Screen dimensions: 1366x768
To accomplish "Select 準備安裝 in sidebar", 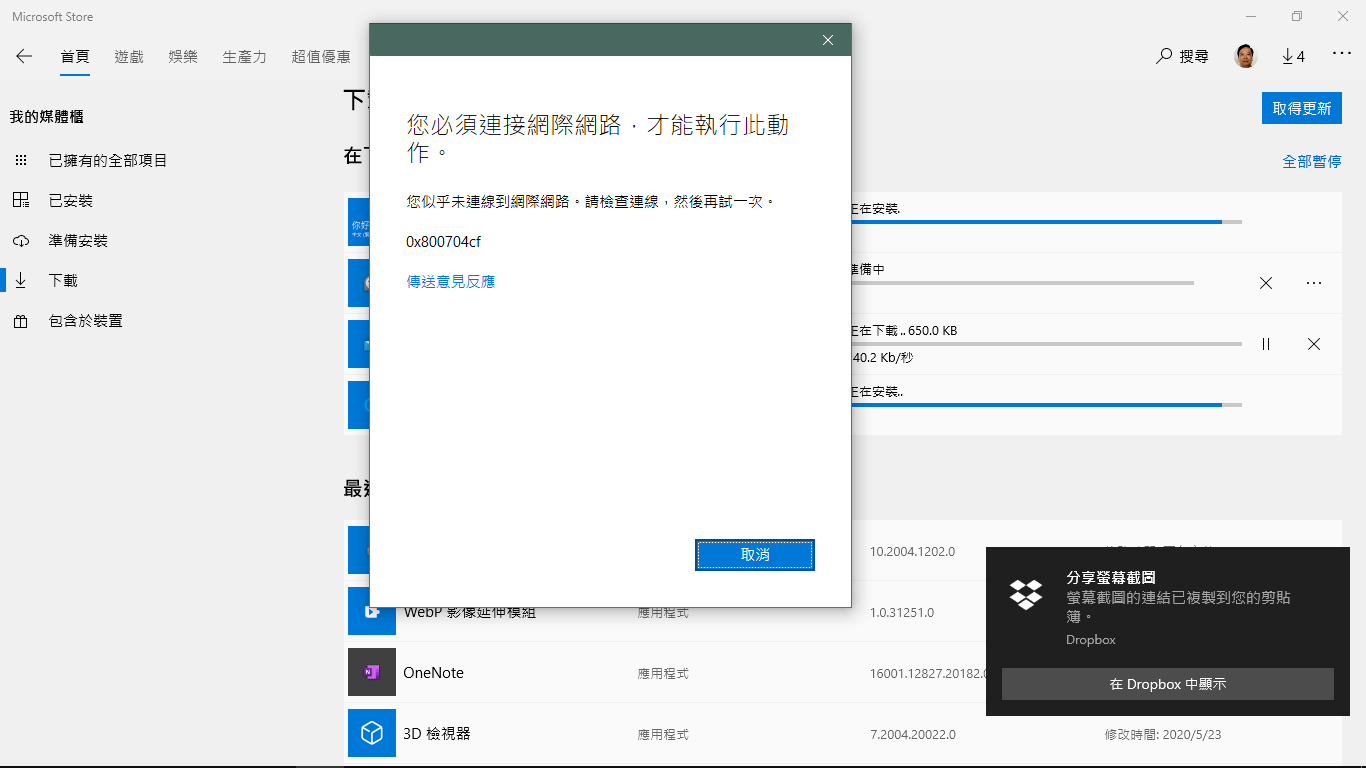I will pyautogui.click(x=78, y=240).
